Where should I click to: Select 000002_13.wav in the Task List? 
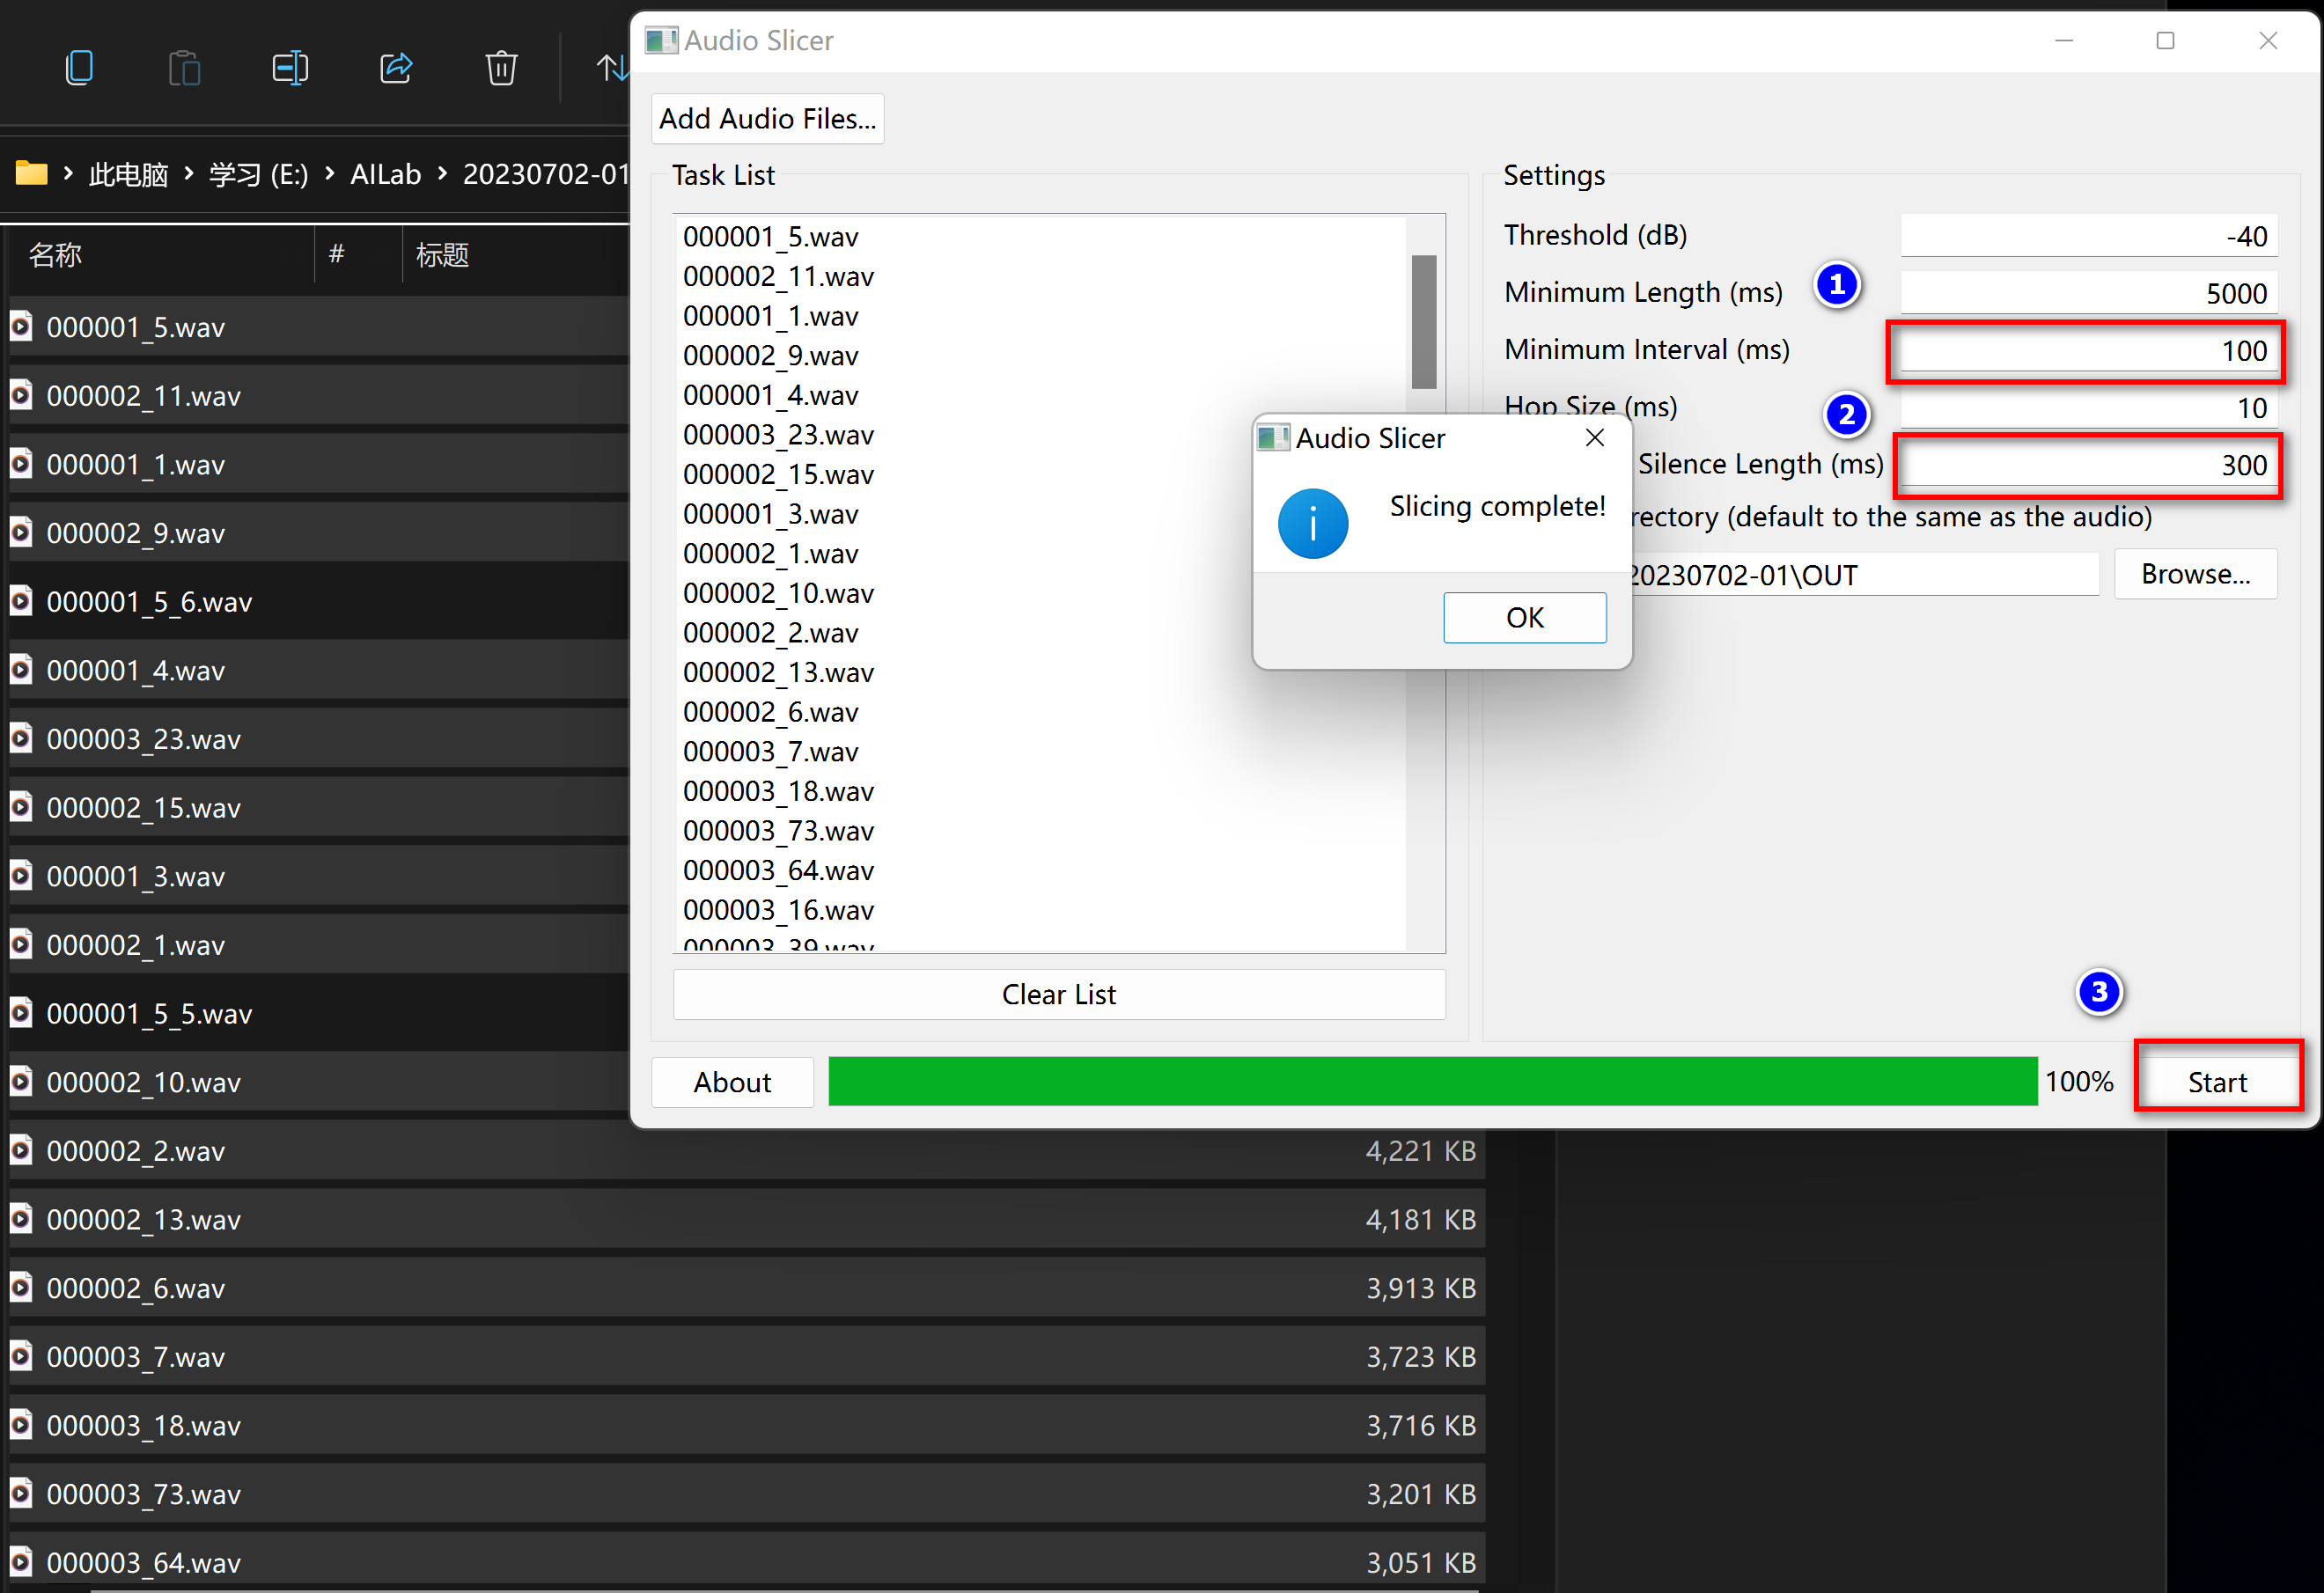tap(778, 672)
